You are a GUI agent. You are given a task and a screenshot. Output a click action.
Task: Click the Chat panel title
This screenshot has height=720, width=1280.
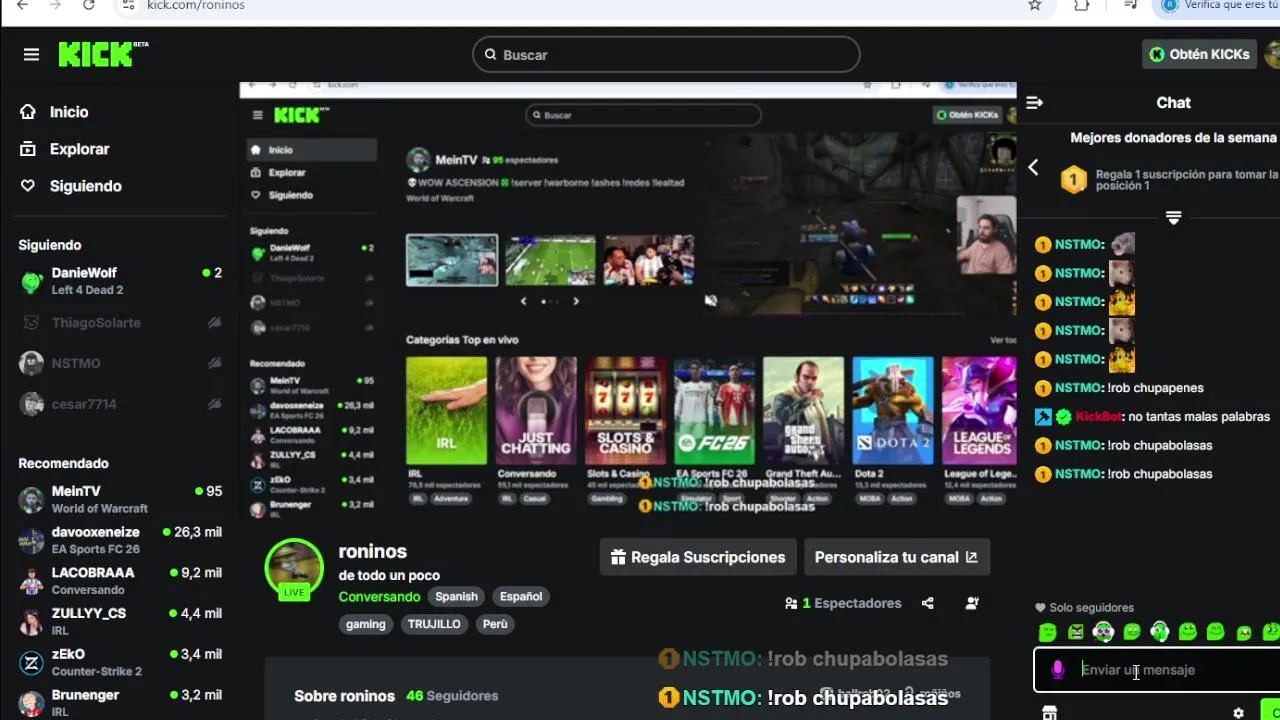(x=1173, y=103)
